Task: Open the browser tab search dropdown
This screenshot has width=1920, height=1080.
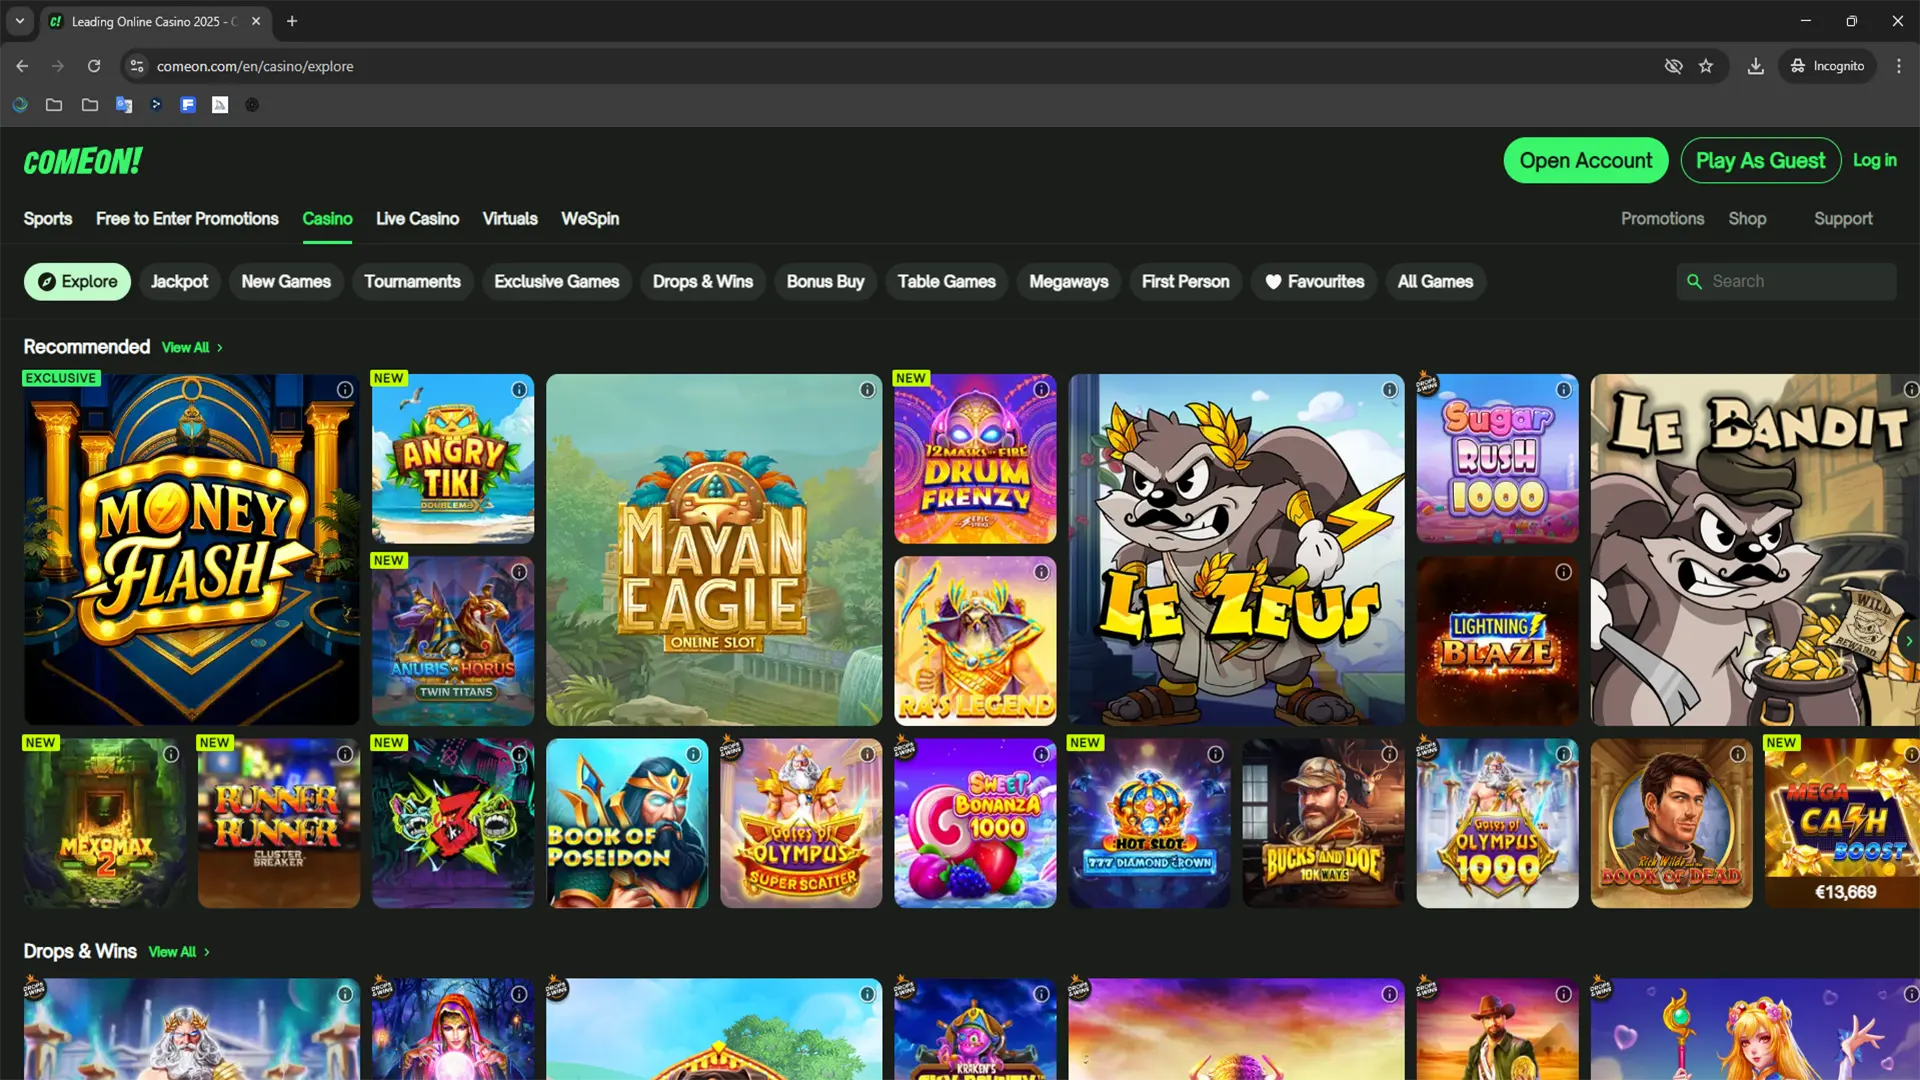Action: pos(19,21)
